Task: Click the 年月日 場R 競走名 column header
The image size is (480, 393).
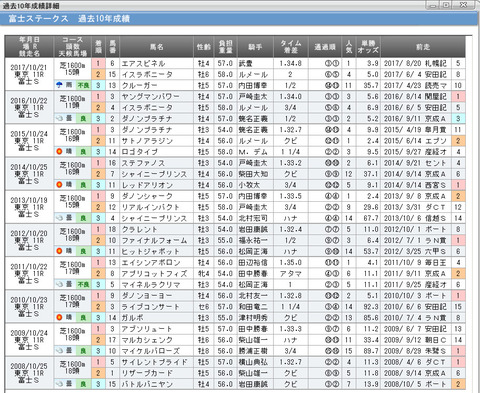Action: [x=29, y=47]
